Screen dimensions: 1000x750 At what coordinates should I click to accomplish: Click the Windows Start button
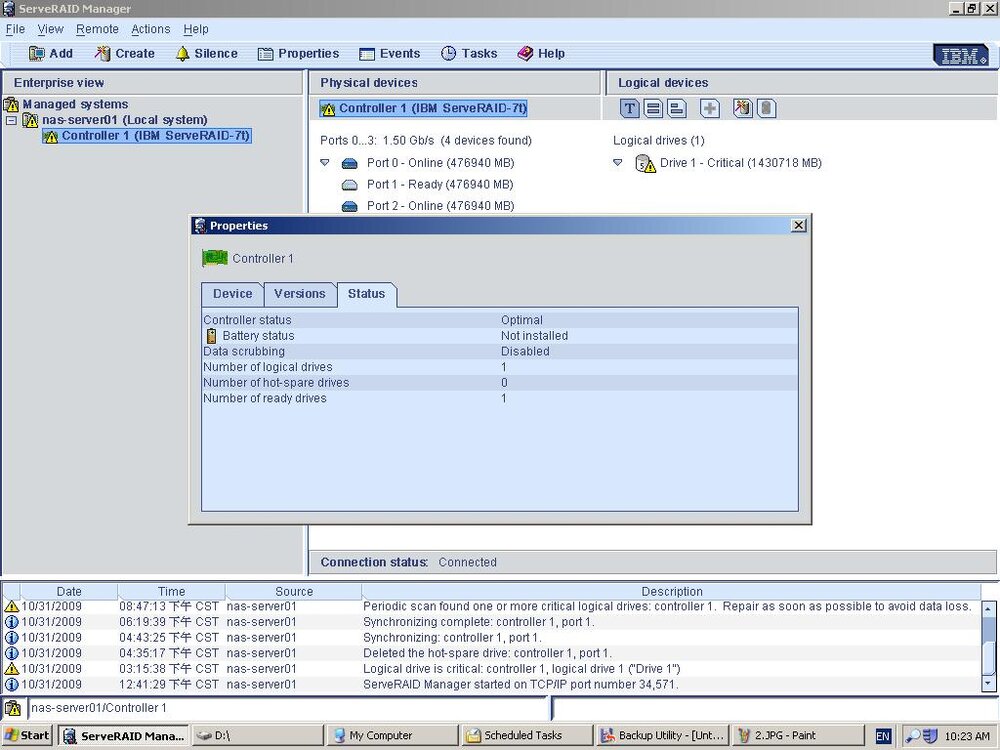(x=27, y=735)
